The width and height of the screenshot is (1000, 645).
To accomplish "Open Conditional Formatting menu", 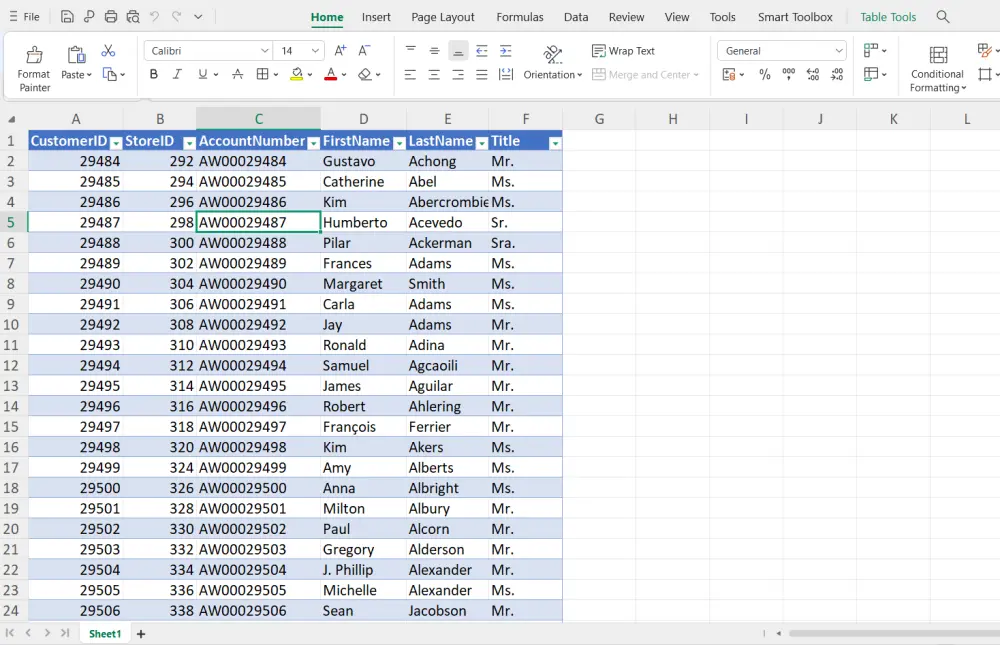I will click(938, 70).
